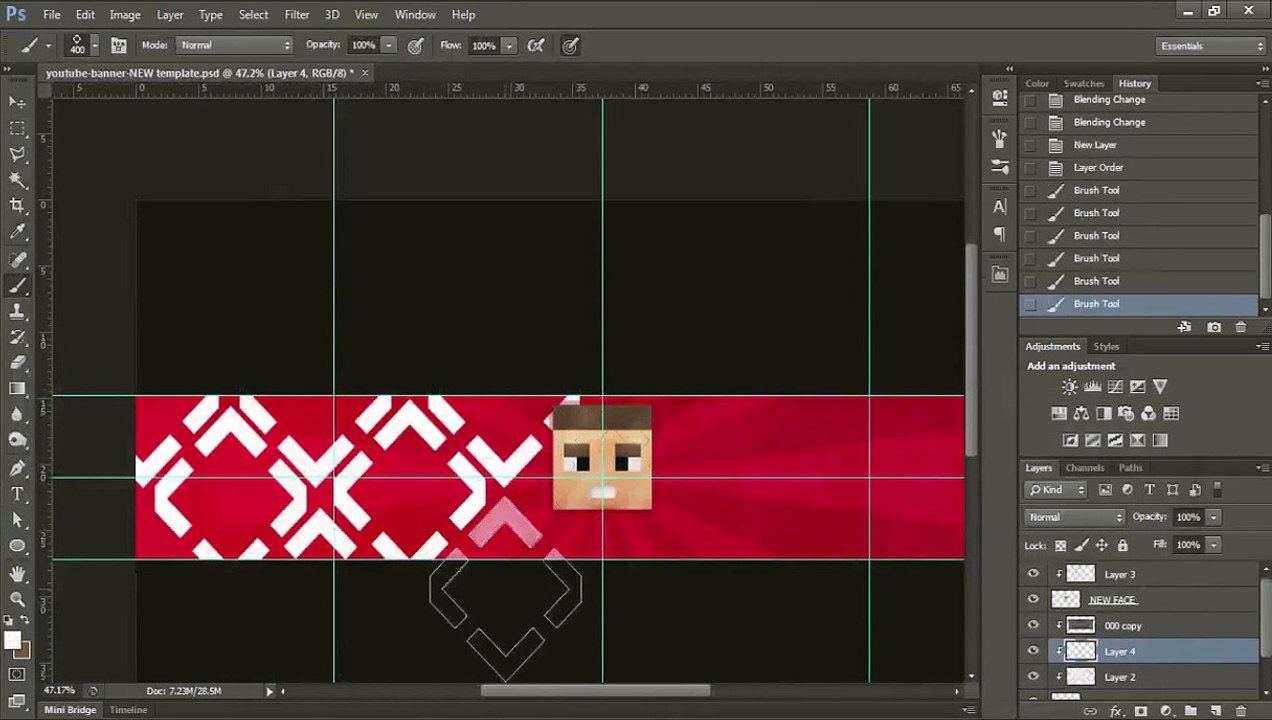Activate the Zoom tool
Screen dimensions: 1272x720
[x=17, y=599]
